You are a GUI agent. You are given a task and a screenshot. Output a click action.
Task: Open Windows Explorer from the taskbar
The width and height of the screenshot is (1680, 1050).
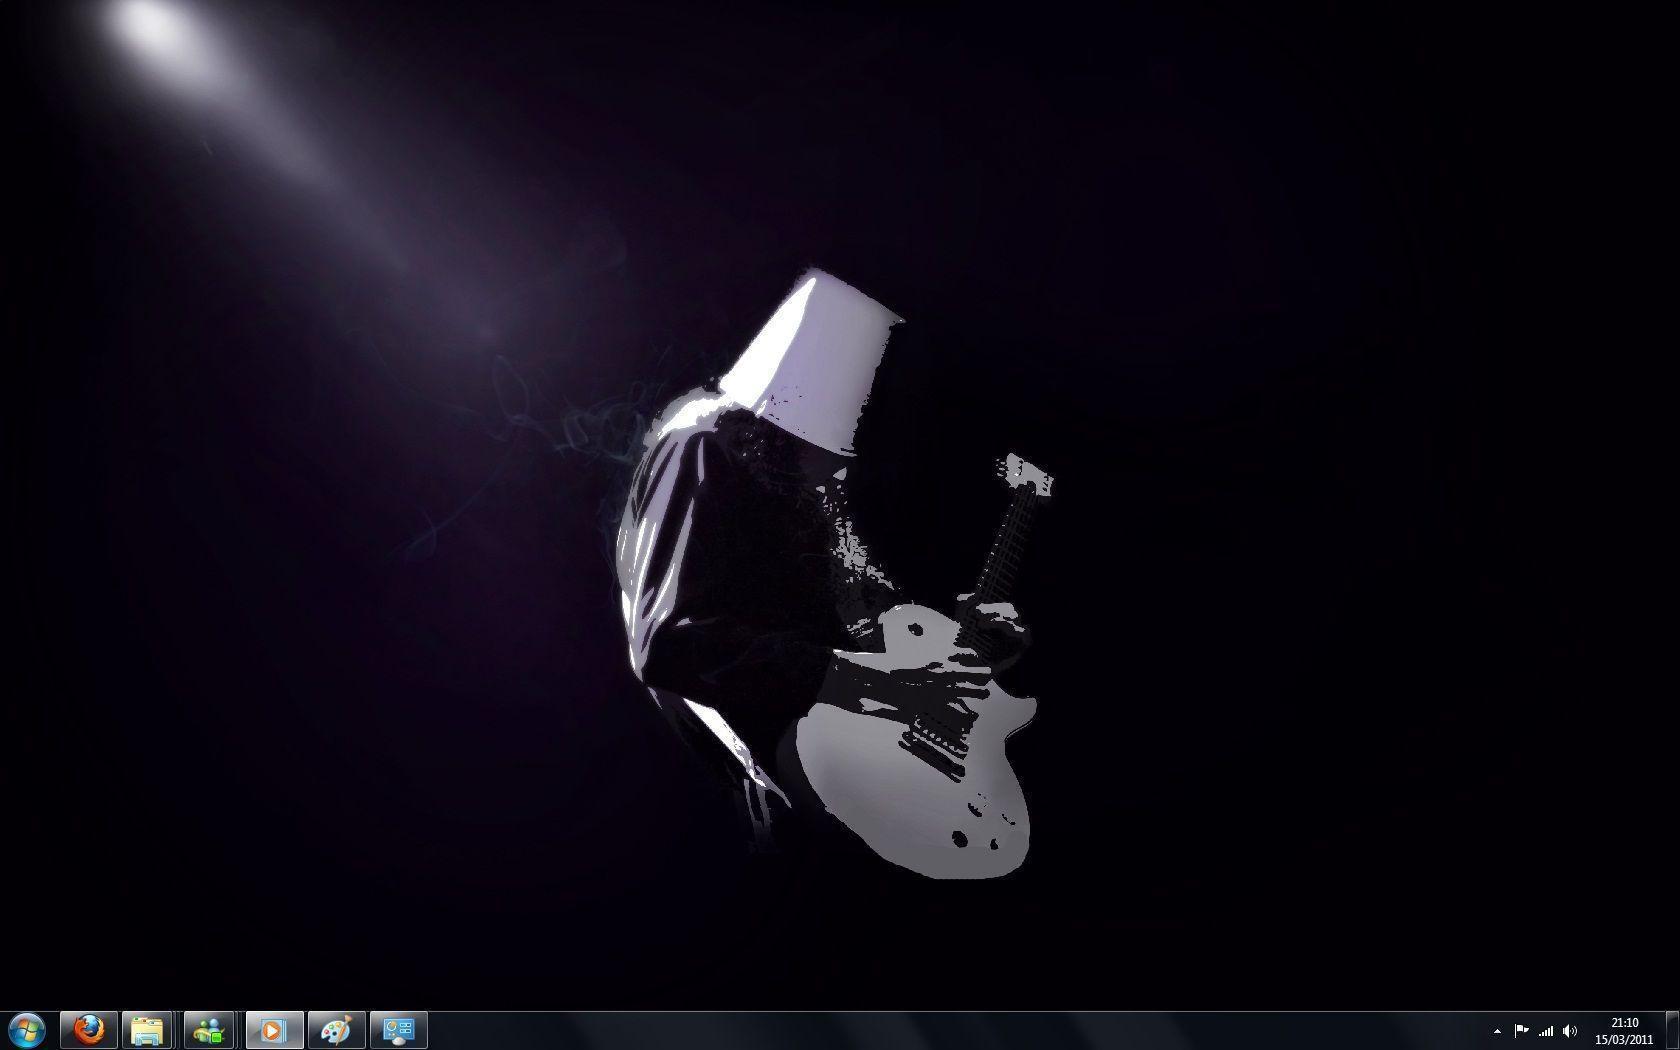[x=148, y=1030]
